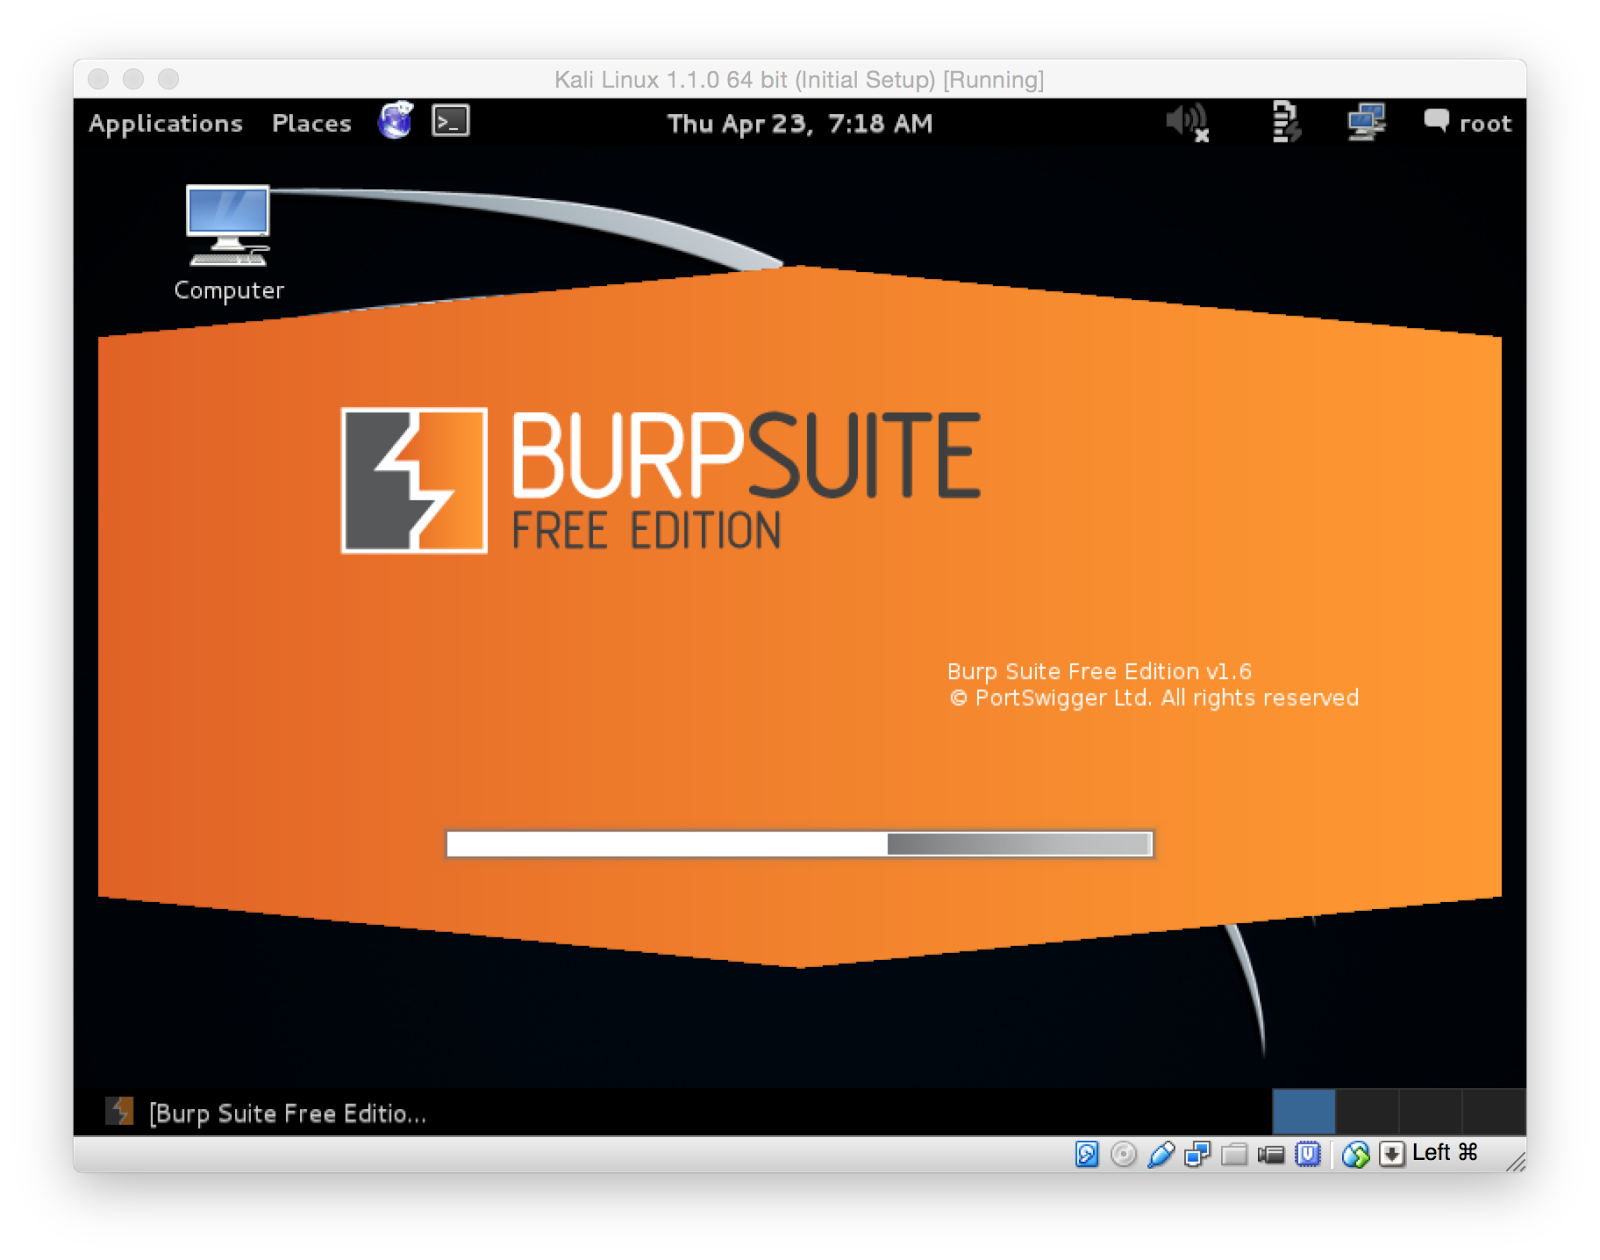Switch to the second workspace

(1367, 1112)
